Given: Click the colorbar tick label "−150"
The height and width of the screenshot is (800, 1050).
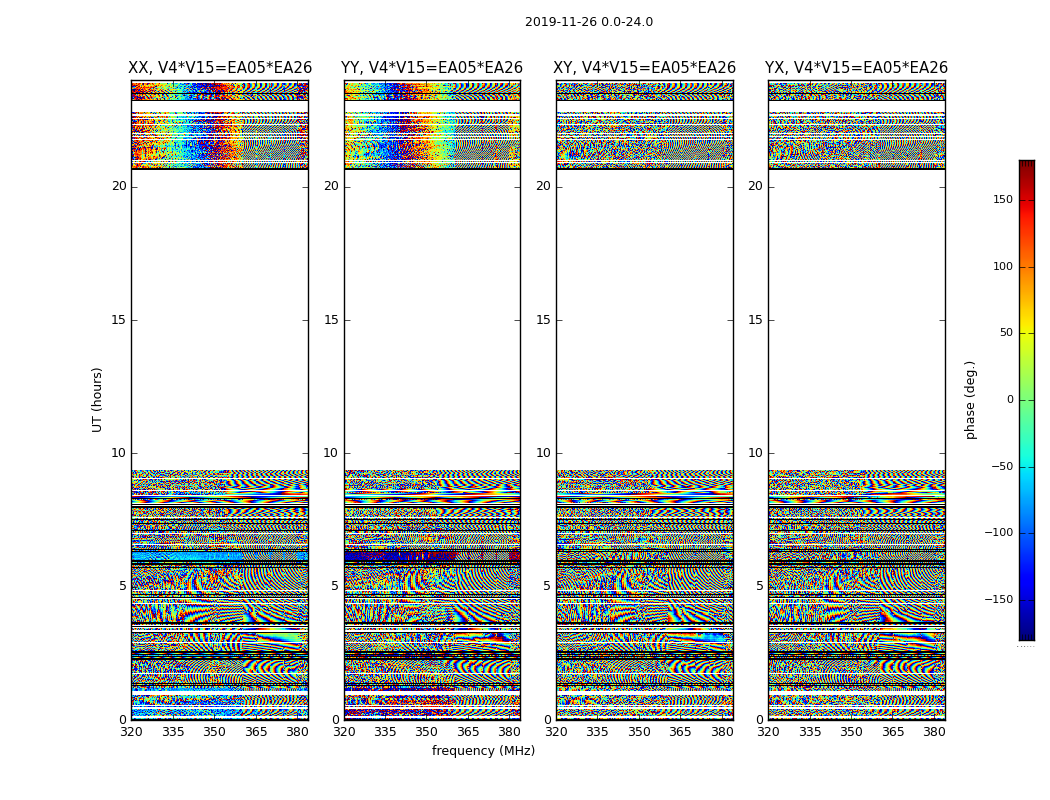Looking at the screenshot, I should click(998, 600).
